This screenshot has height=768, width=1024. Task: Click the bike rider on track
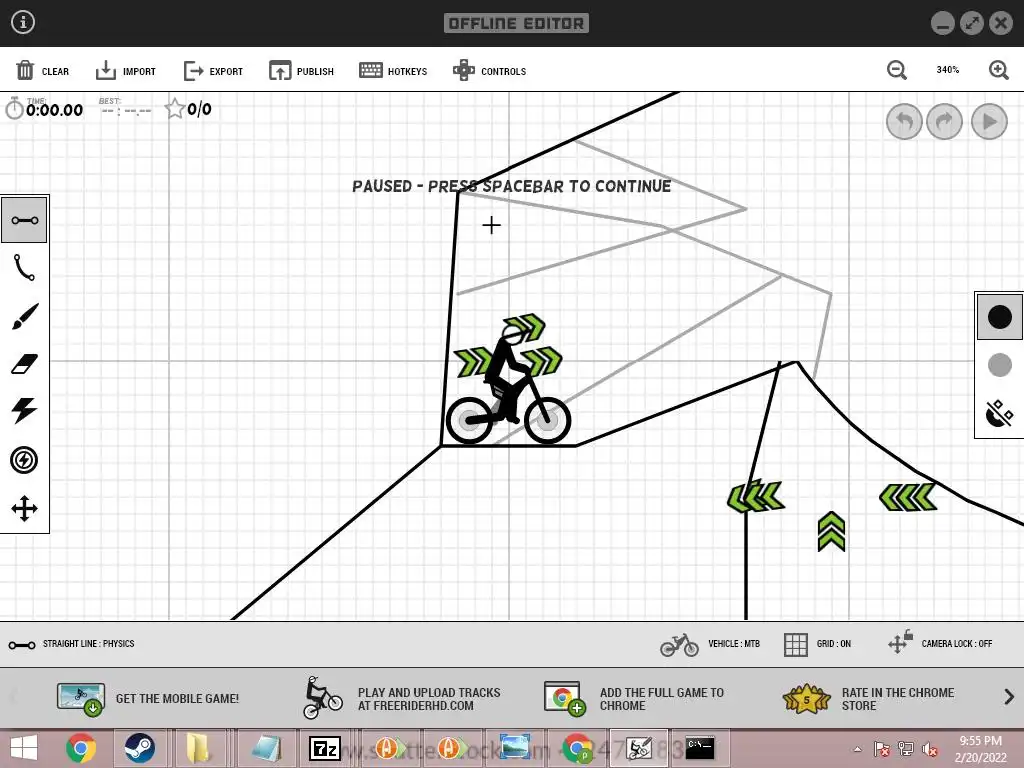[x=508, y=385]
